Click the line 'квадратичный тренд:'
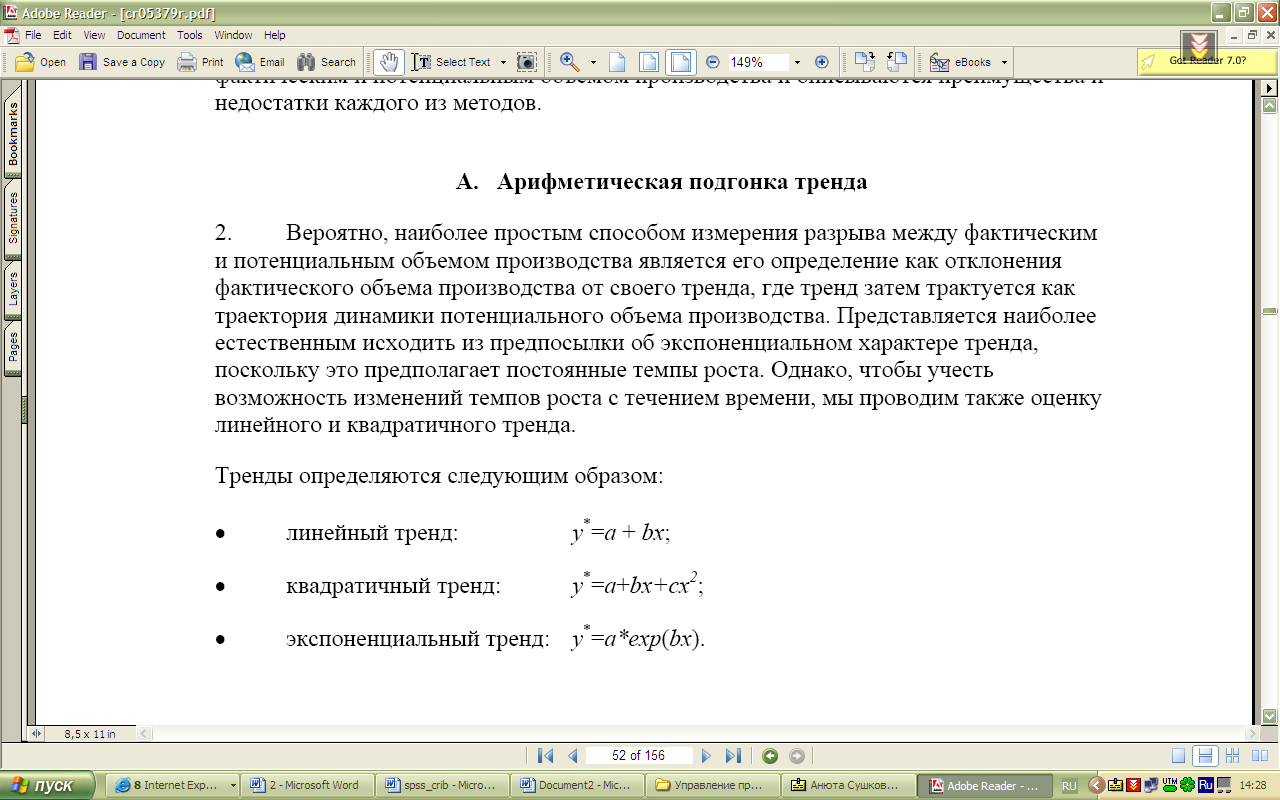 pos(393,586)
